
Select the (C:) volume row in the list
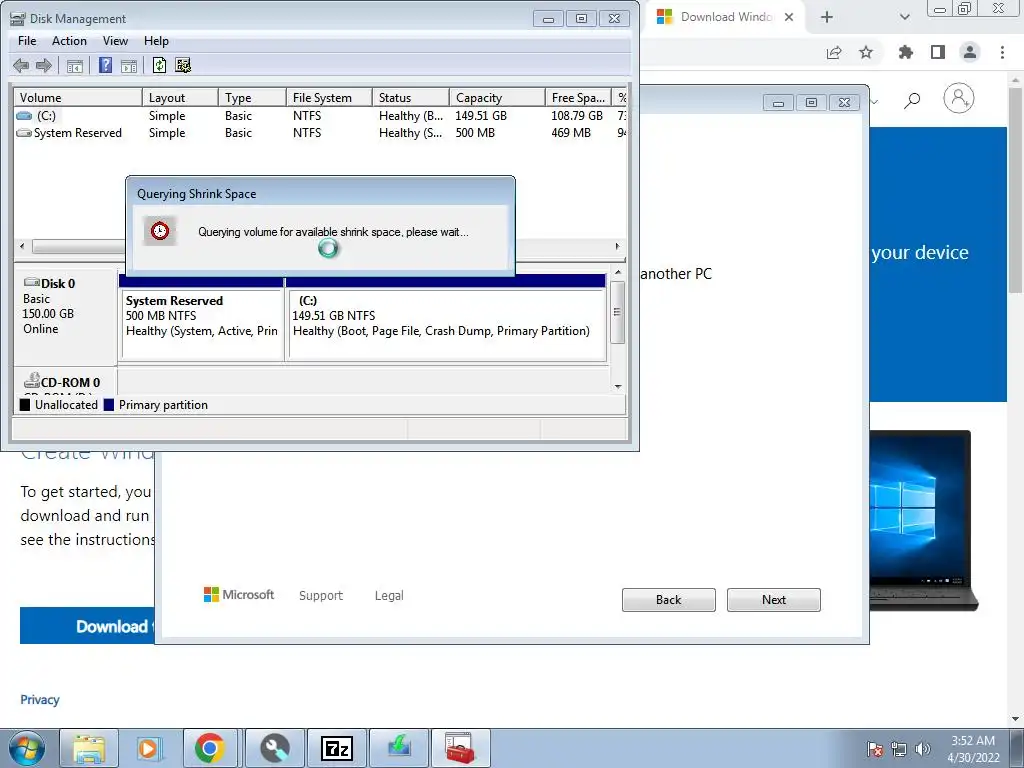320,116
